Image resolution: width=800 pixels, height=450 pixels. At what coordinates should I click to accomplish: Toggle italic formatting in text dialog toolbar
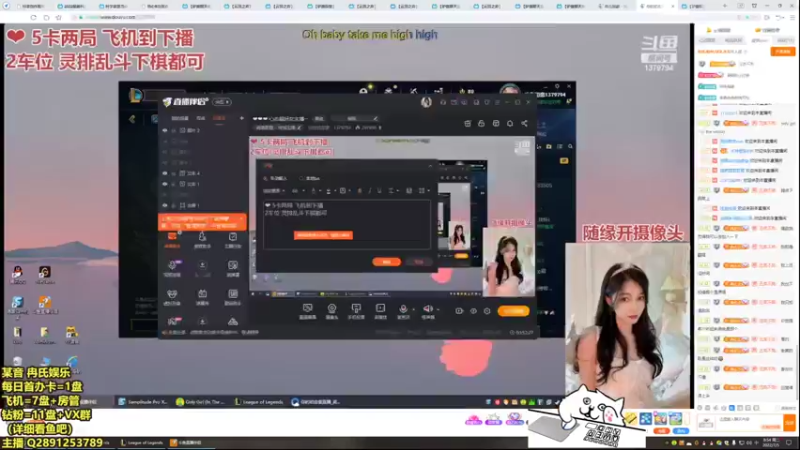click(x=369, y=191)
